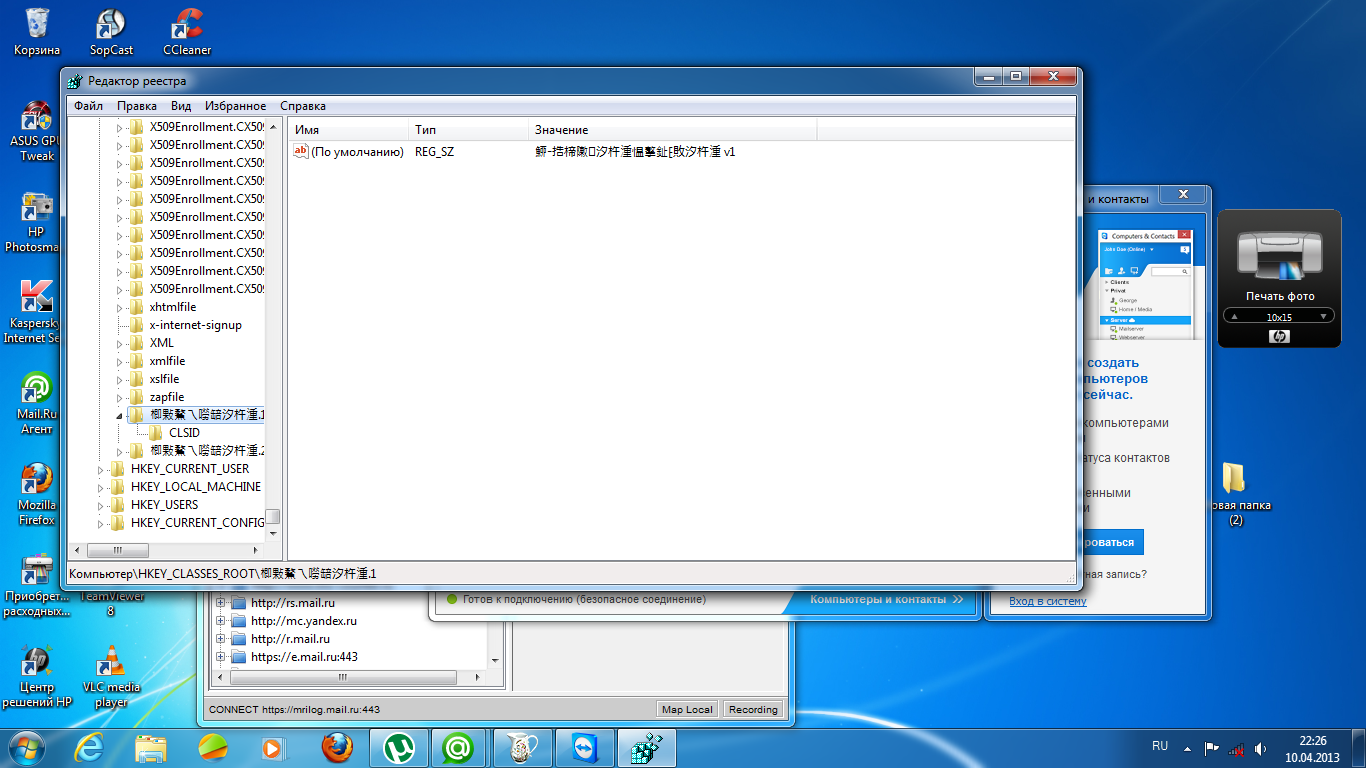This screenshot has width=1366, height=768.
Task: Select the CLSID subkey in the tree
Action: click(x=184, y=433)
